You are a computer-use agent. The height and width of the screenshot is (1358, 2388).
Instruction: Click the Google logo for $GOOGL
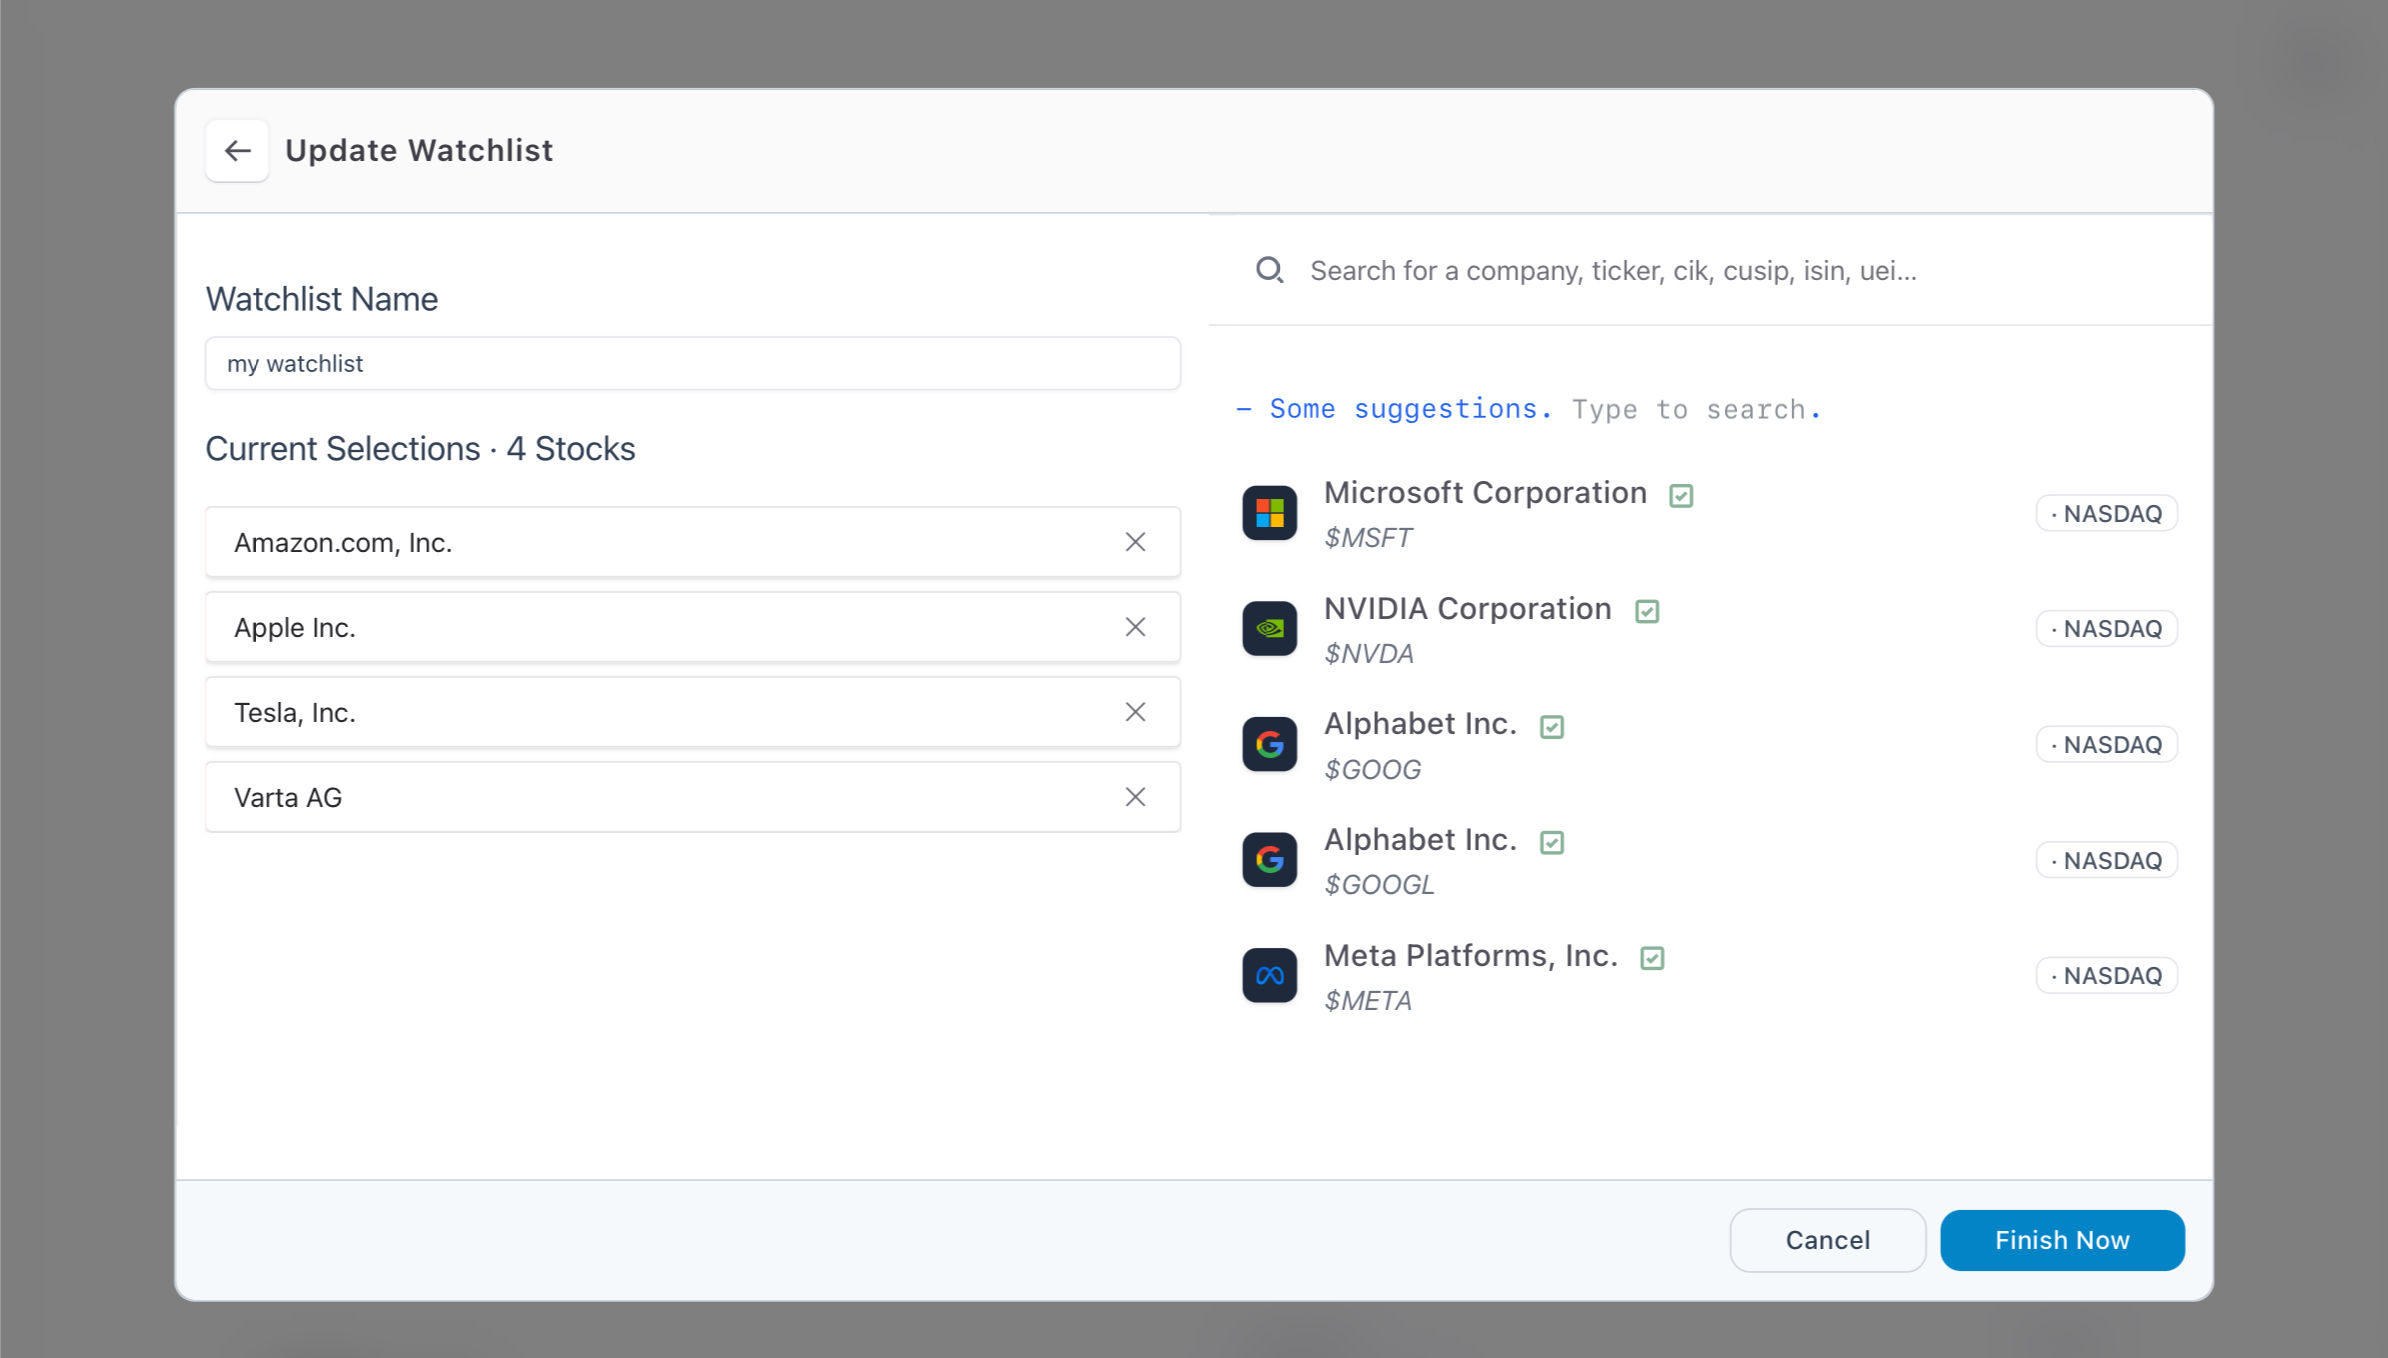(1270, 860)
